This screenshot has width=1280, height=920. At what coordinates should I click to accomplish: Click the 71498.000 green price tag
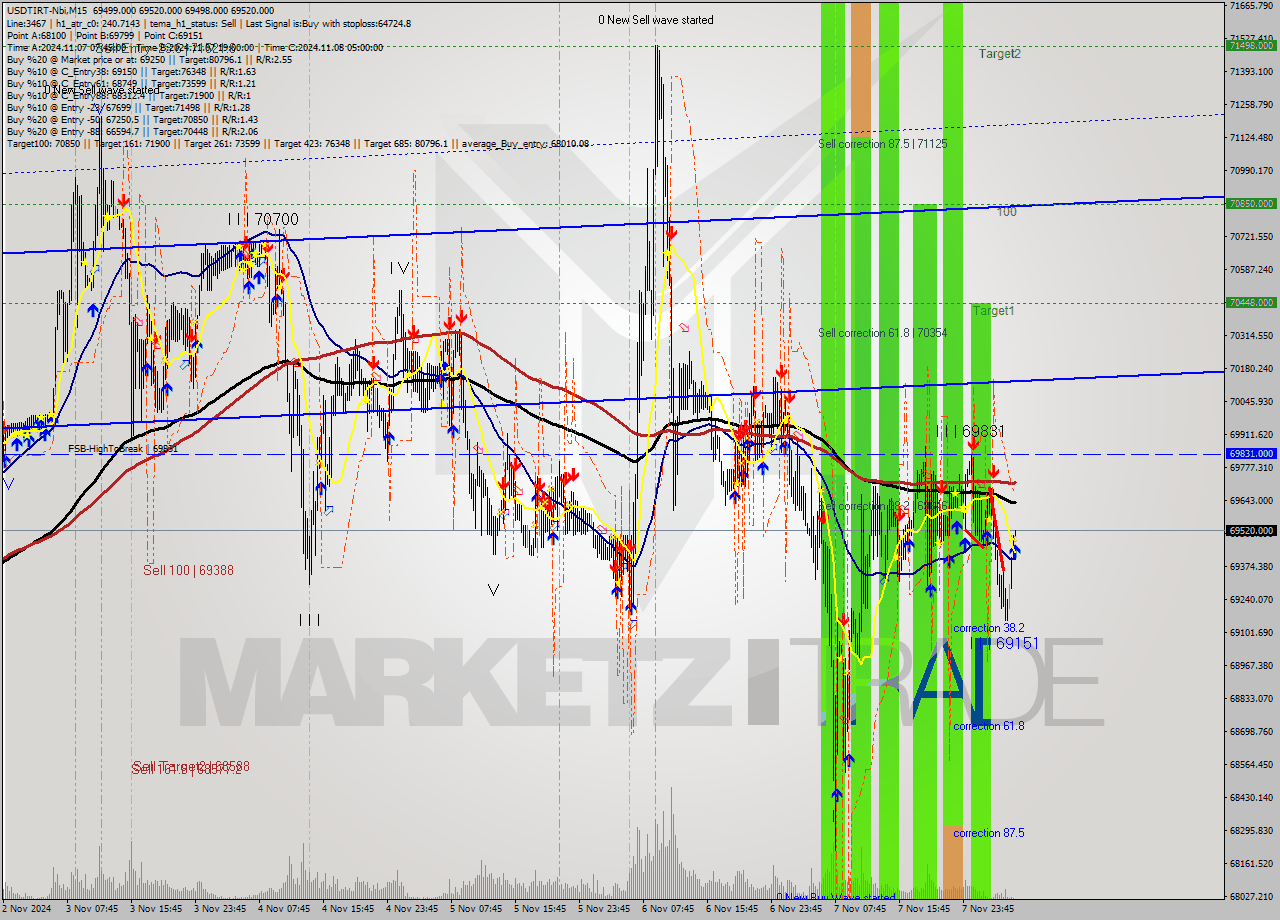tap(1251, 45)
